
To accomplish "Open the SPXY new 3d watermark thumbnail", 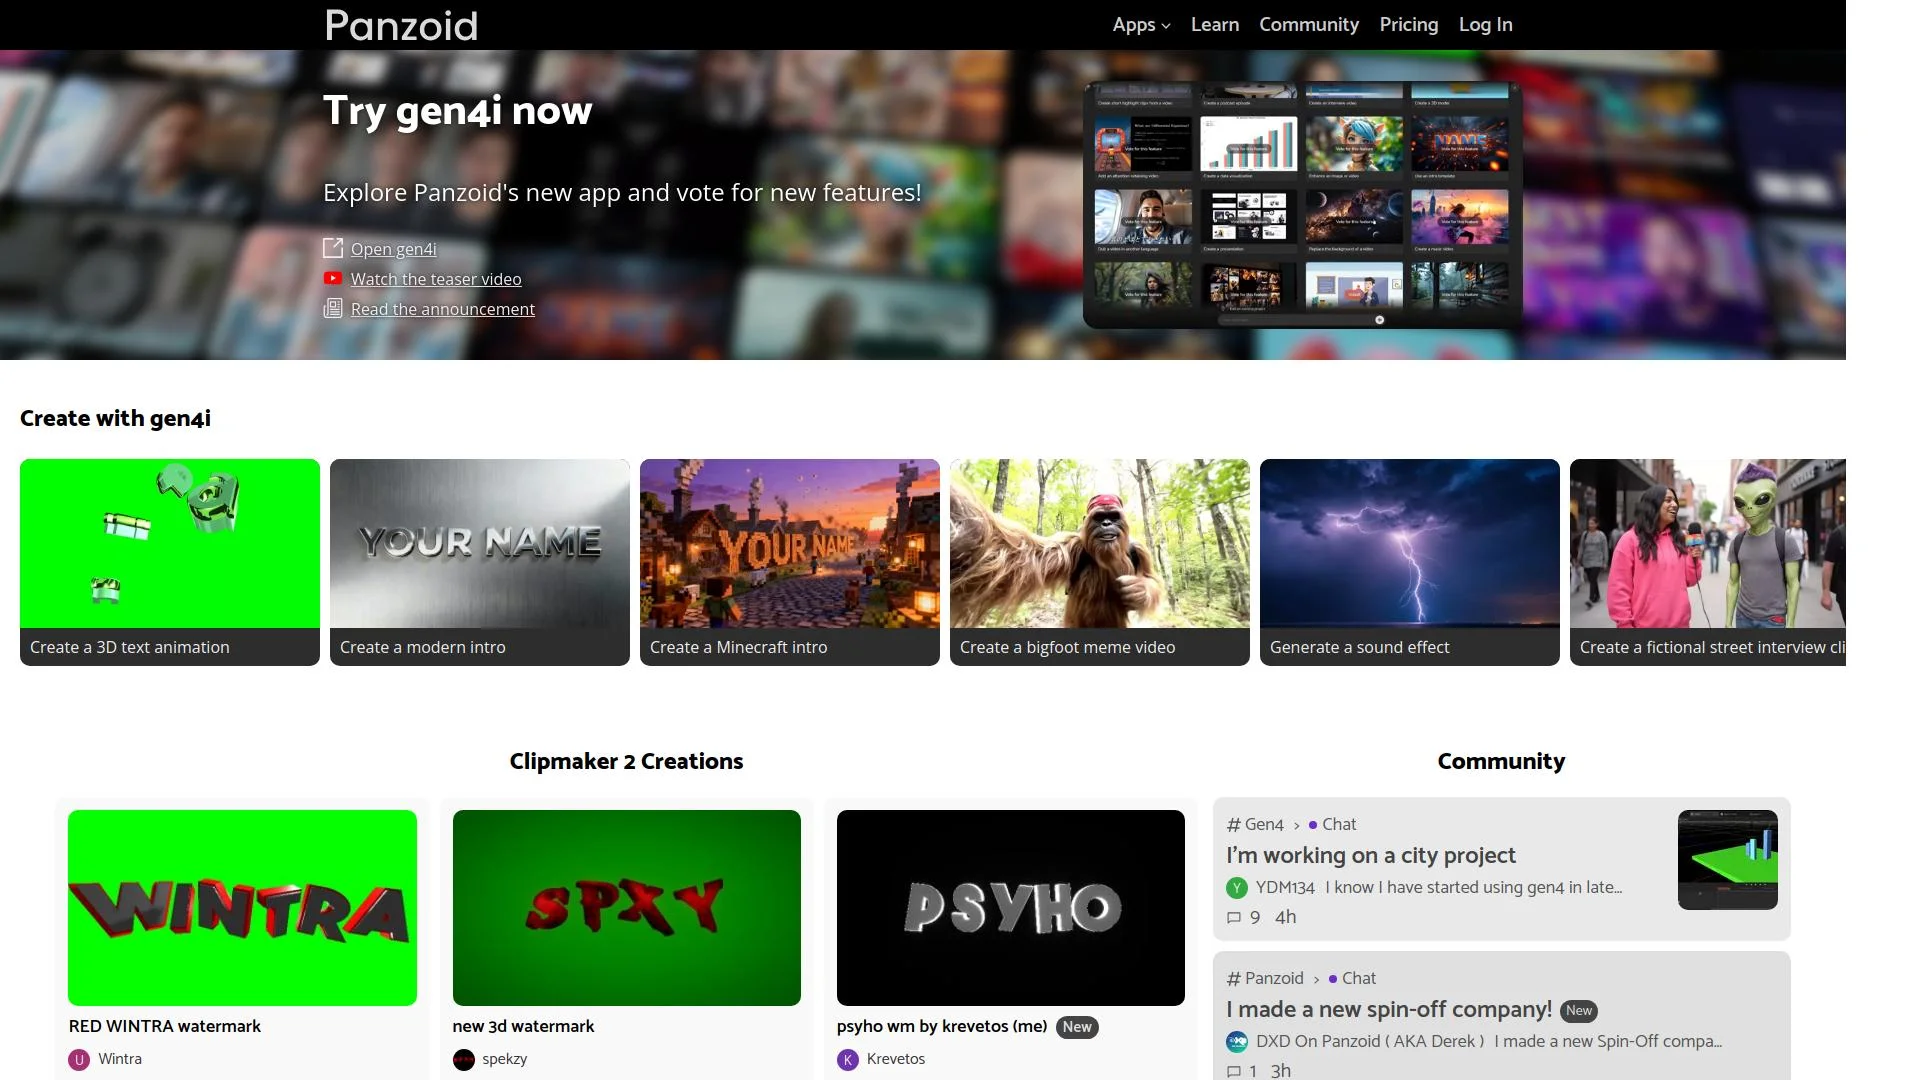I will point(627,908).
